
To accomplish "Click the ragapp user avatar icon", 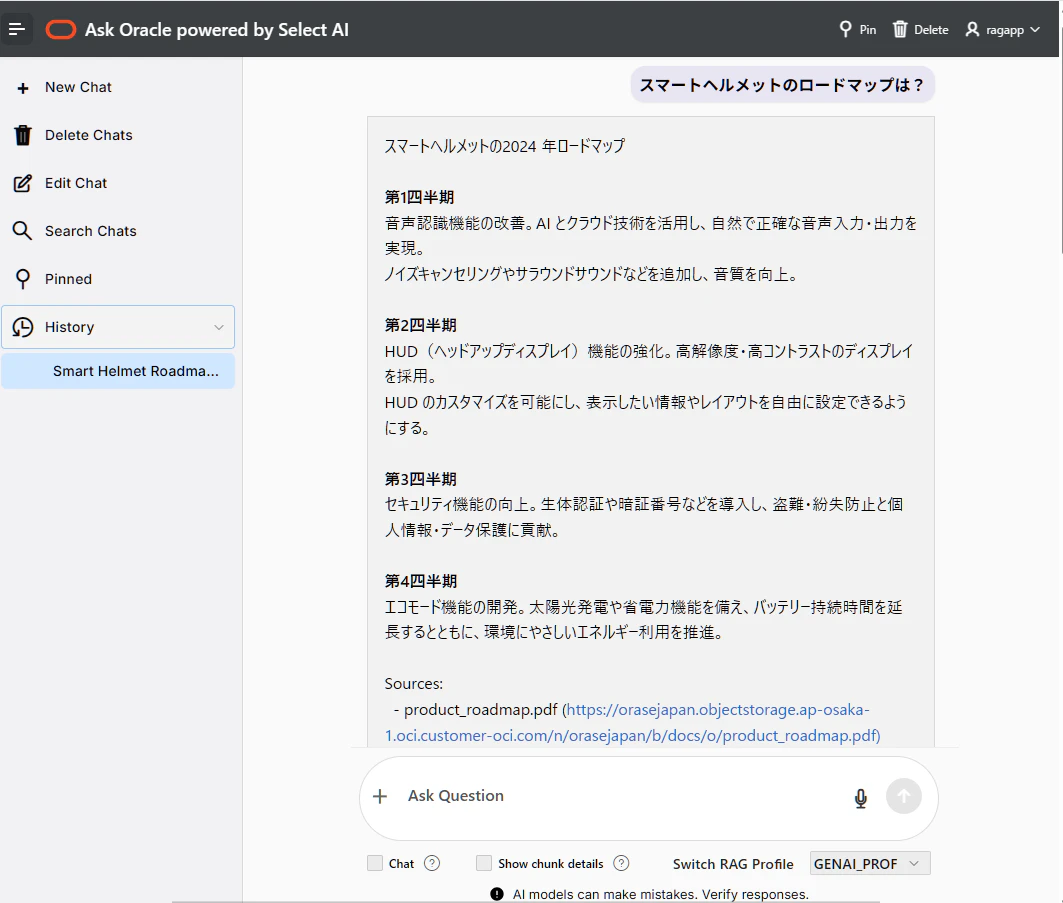I will 972,29.
